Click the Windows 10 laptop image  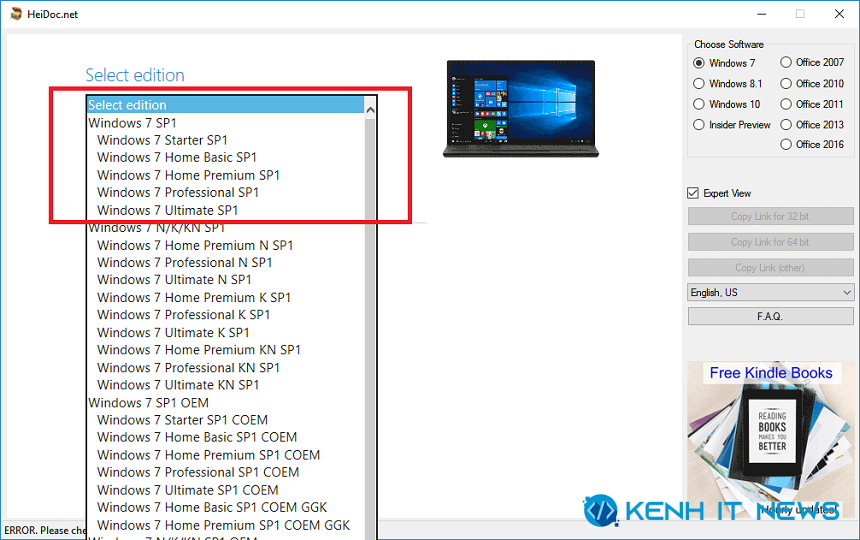click(x=520, y=109)
